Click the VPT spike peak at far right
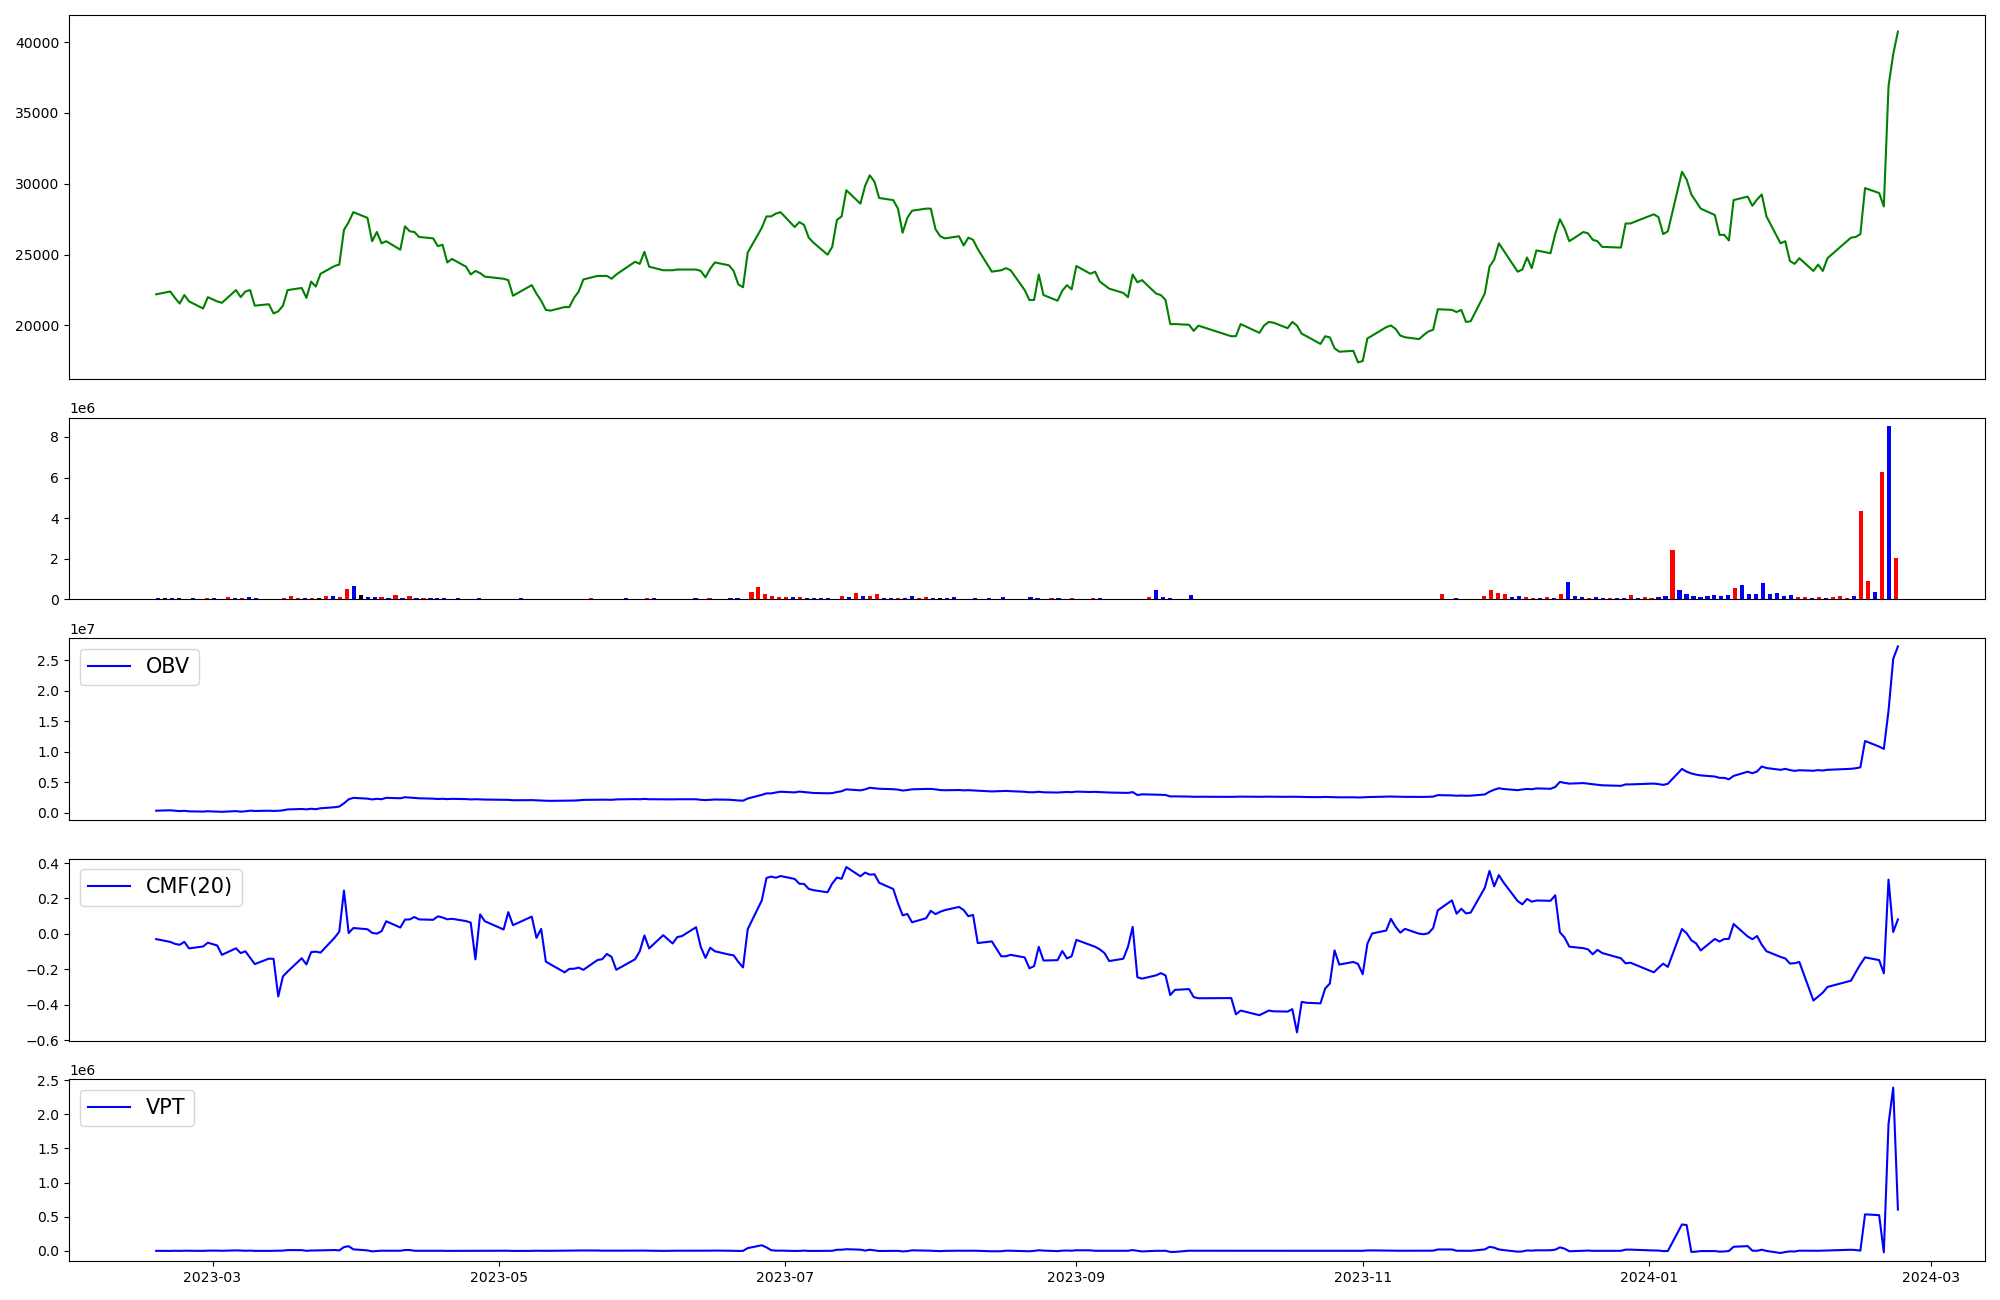The width and height of the screenshot is (2000, 1300). (x=1893, y=1088)
